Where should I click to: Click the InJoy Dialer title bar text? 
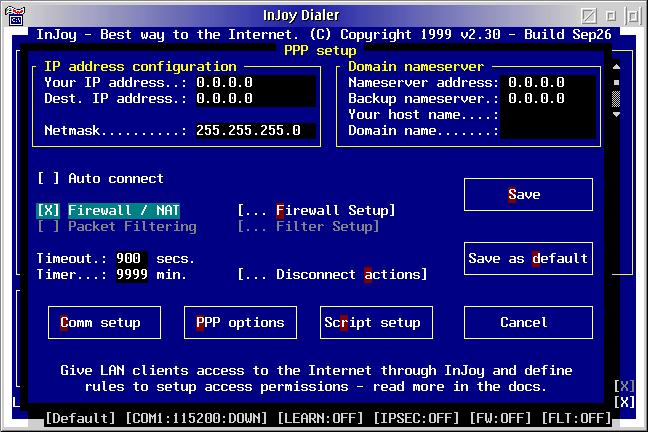coord(301,16)
